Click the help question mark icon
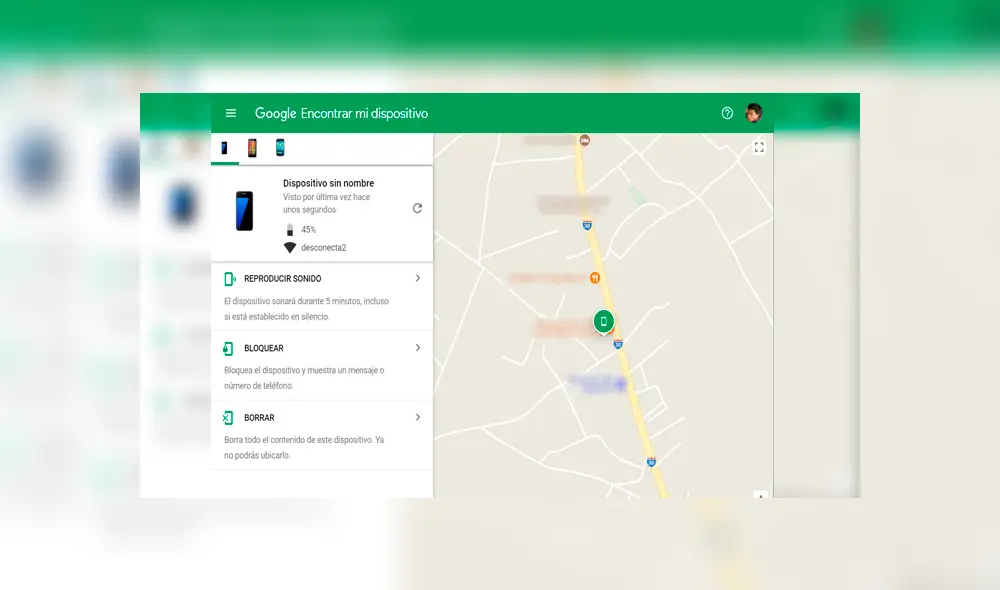The image size is (1000, 590). pos(727,113)
